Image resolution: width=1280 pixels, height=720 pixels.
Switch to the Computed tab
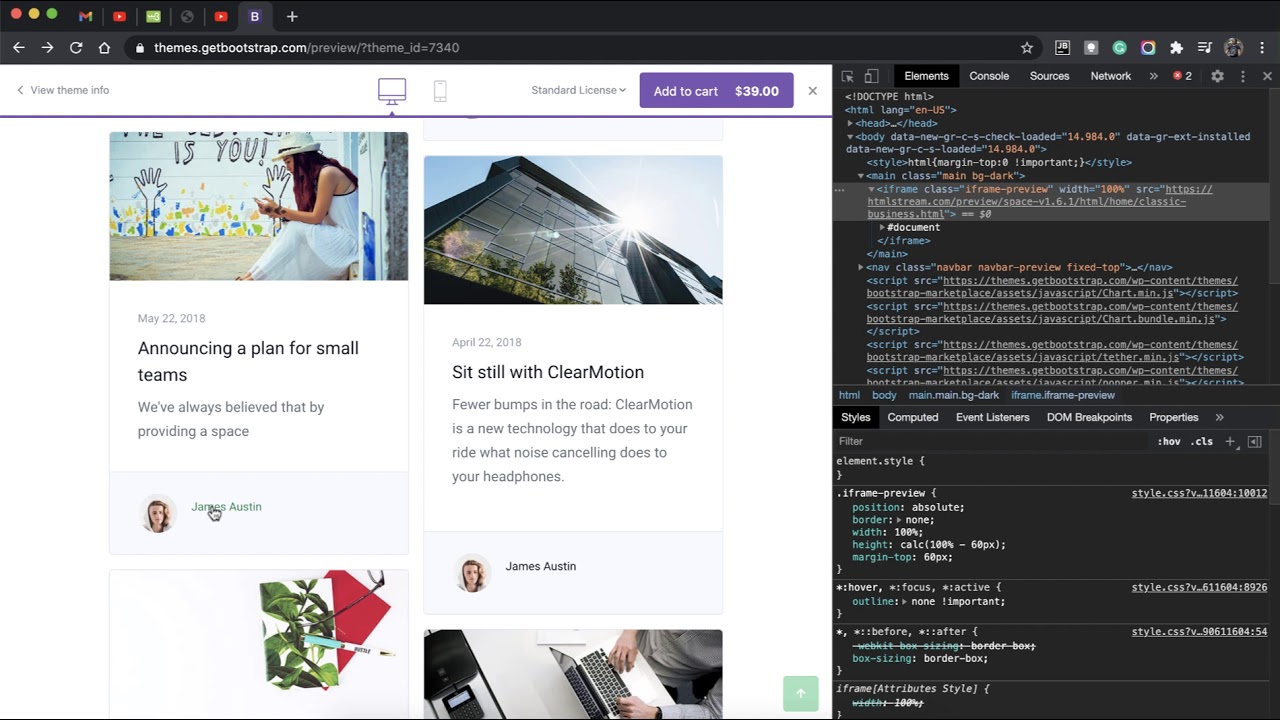click(913, 417)
